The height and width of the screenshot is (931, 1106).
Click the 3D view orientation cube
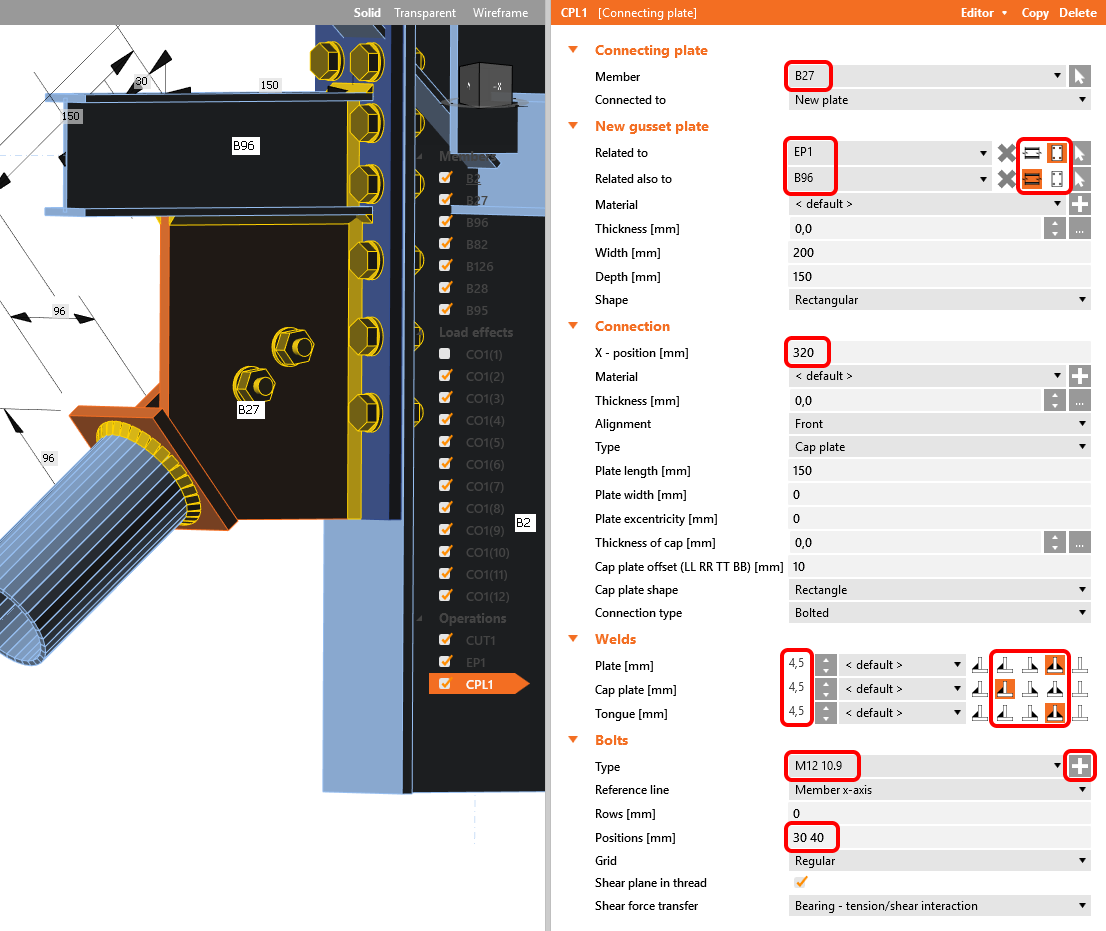coord(485,86)
